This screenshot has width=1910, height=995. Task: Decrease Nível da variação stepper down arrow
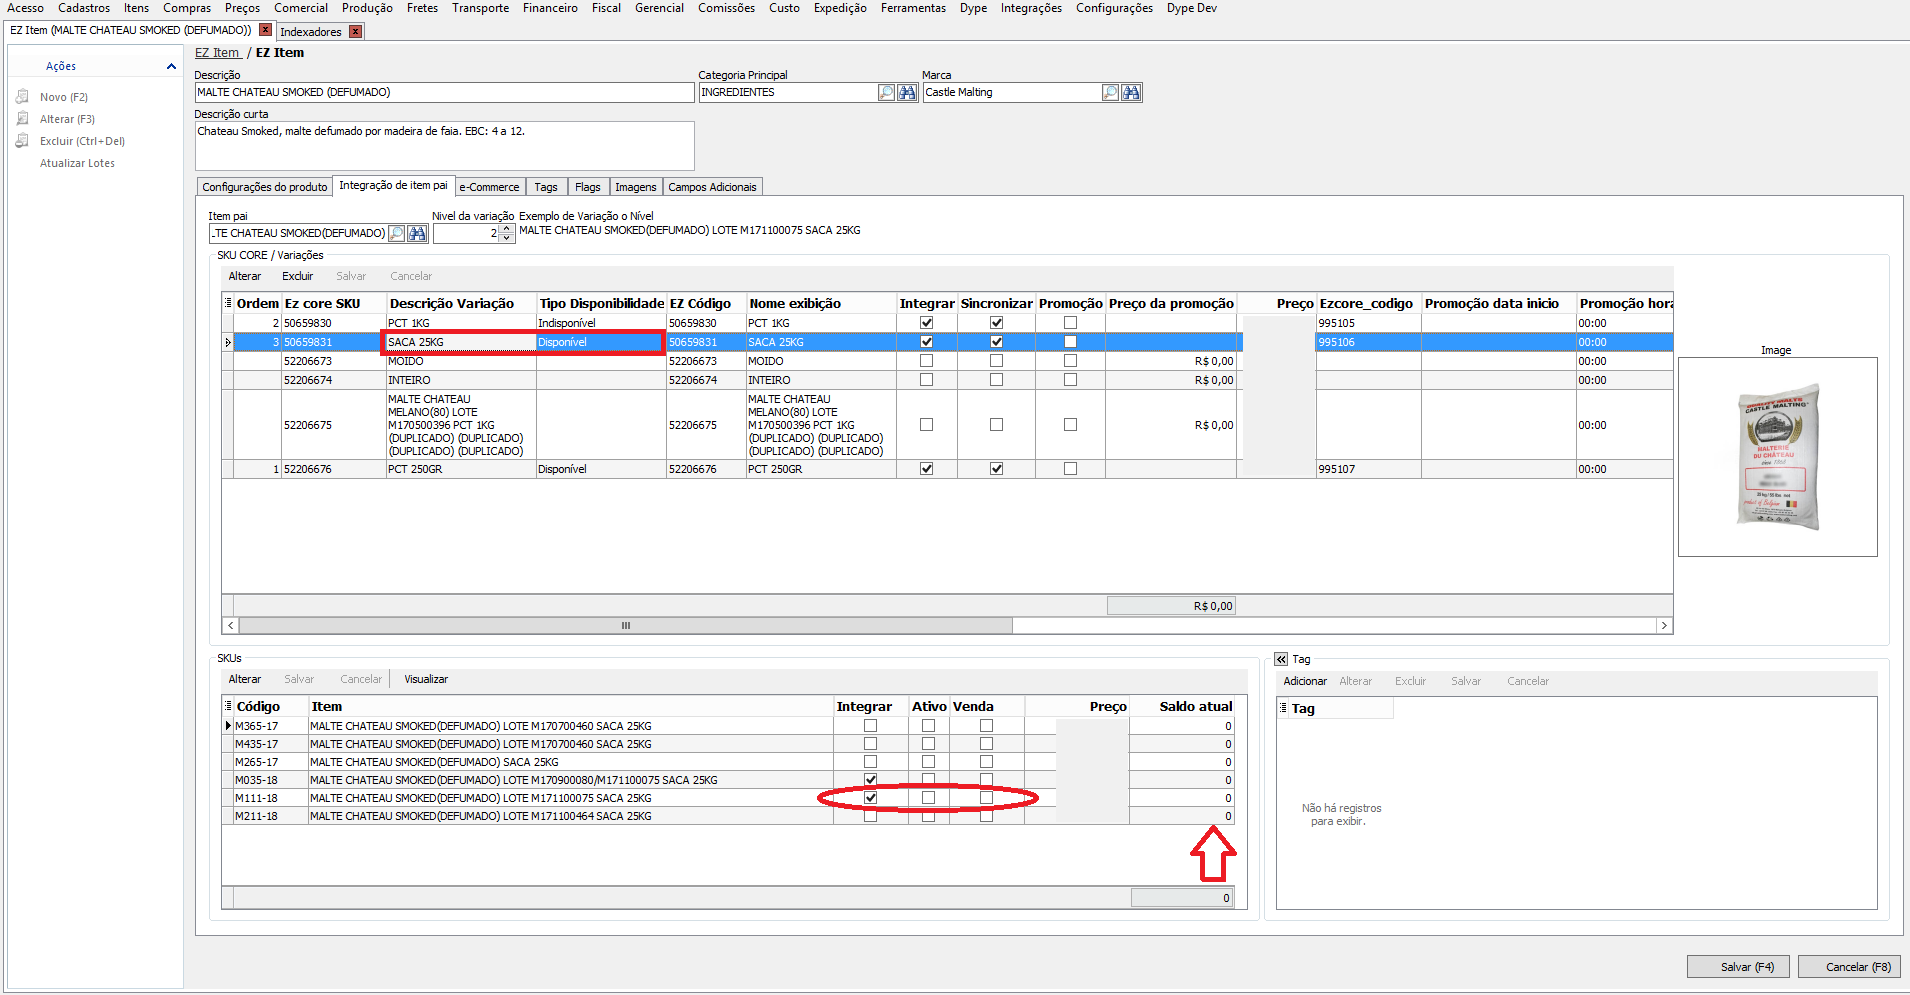[x=507, y=238]
